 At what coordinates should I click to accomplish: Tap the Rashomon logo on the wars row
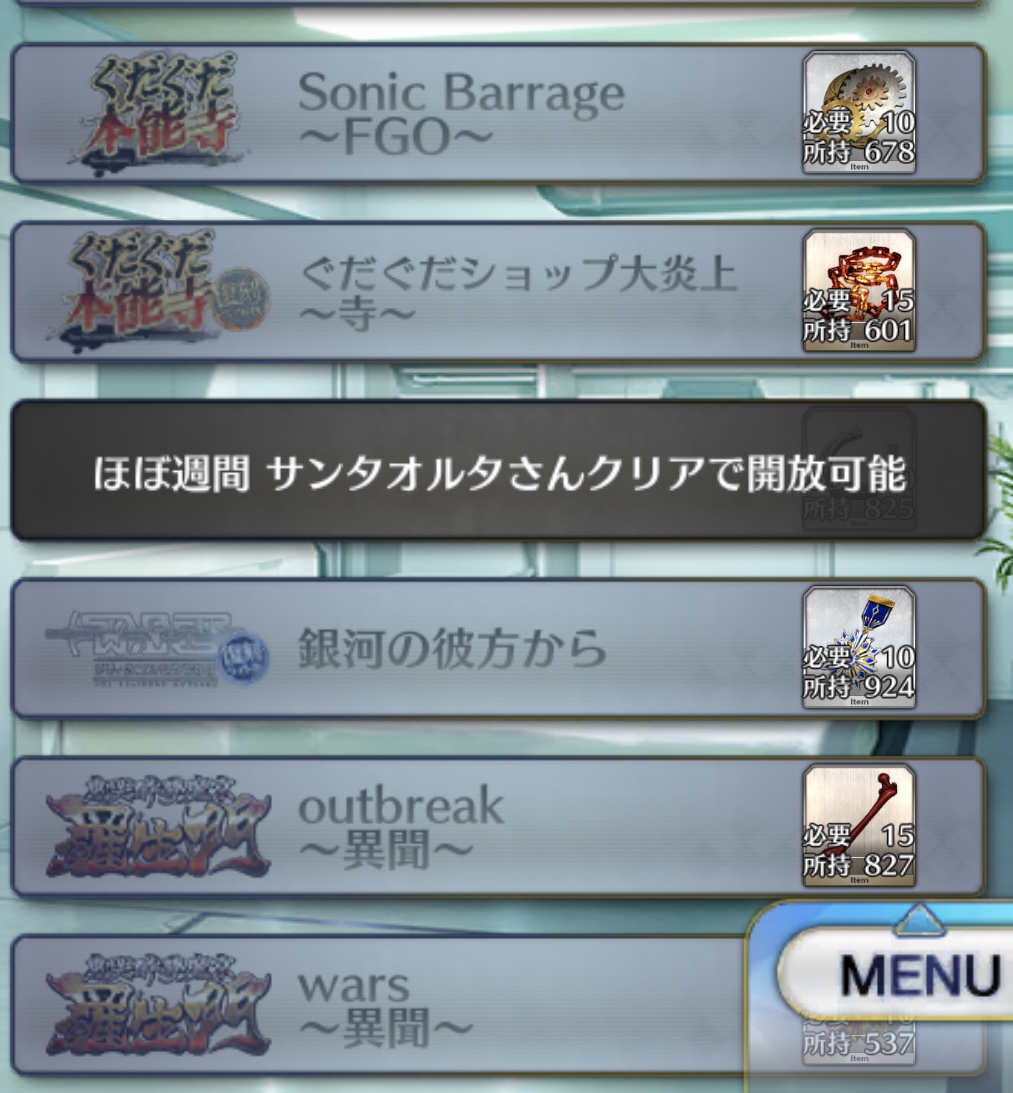tap(158, 1005)
